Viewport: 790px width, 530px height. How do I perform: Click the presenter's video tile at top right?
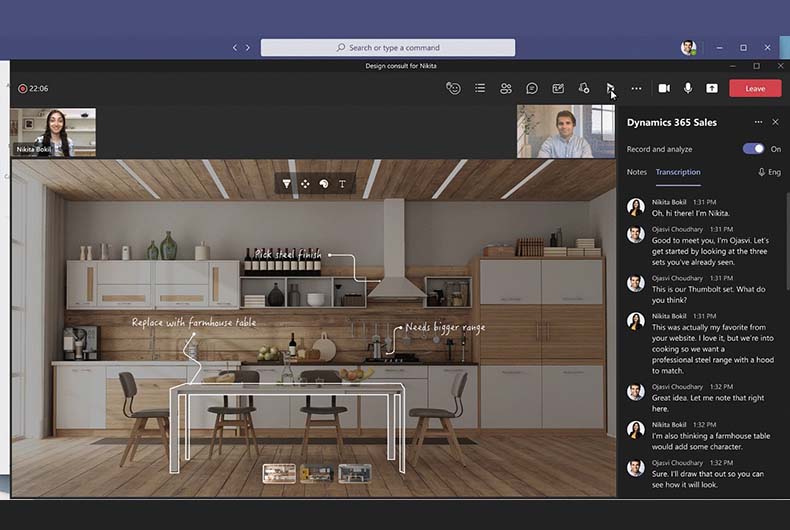[566, 131]
